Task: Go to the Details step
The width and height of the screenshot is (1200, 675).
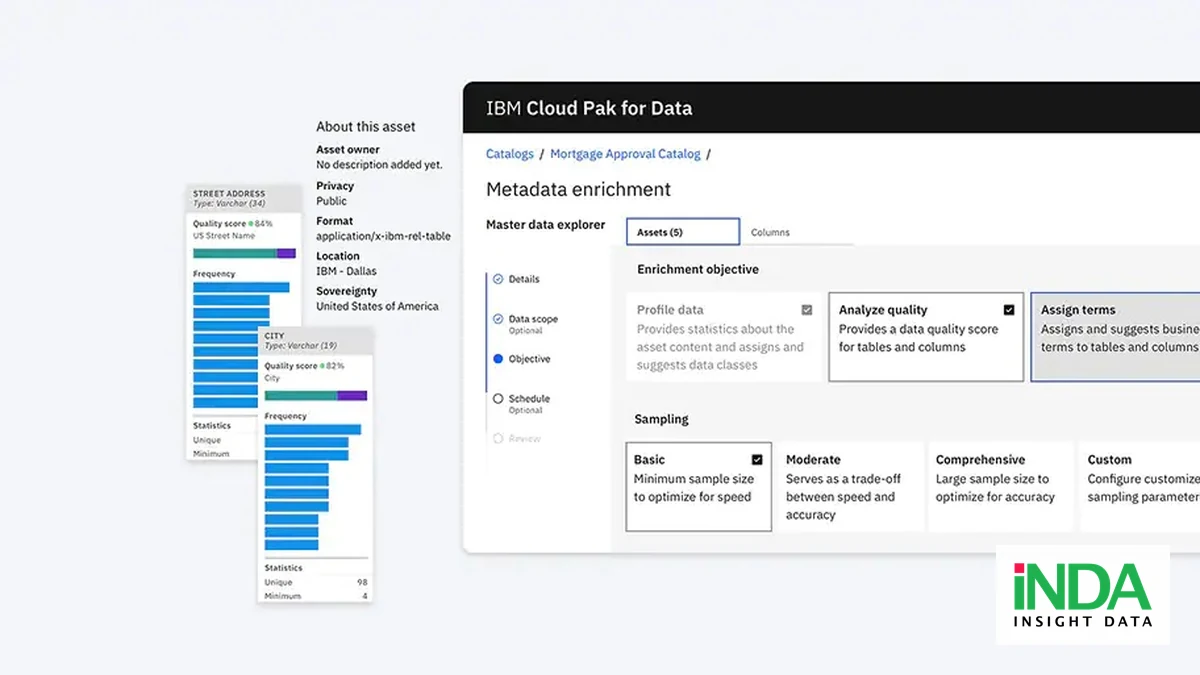Action: (524, 279)
